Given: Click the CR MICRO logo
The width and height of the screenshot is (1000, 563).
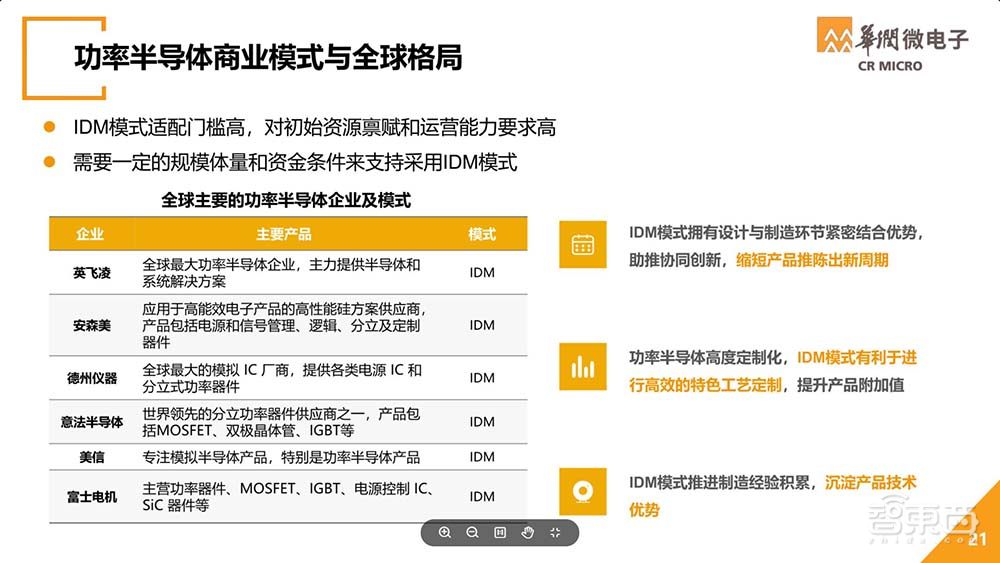Looking at the screenshot, I should (x=893, y=45).
